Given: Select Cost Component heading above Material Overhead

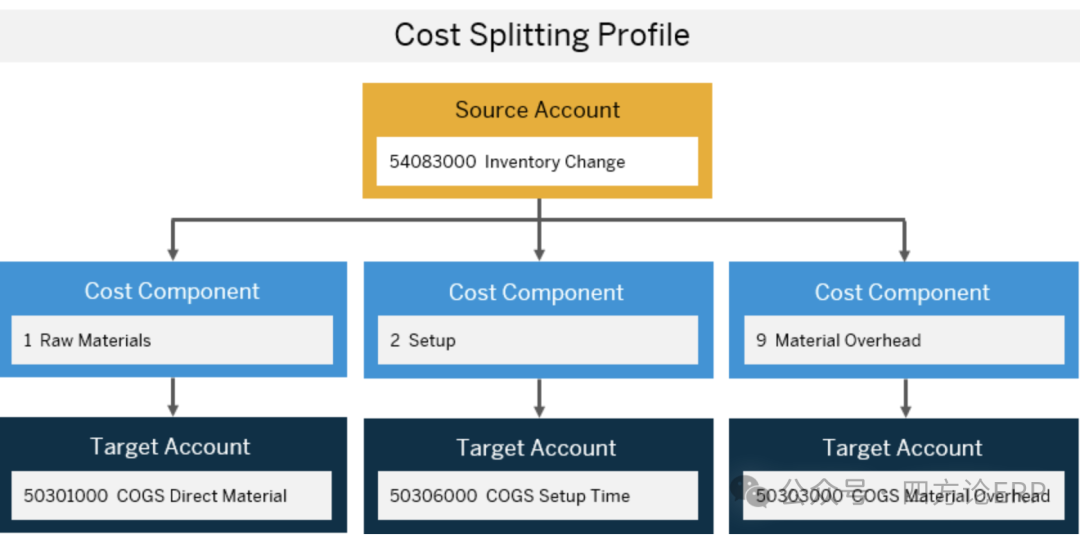Looking at the screenshot, I should click(902, 292).
